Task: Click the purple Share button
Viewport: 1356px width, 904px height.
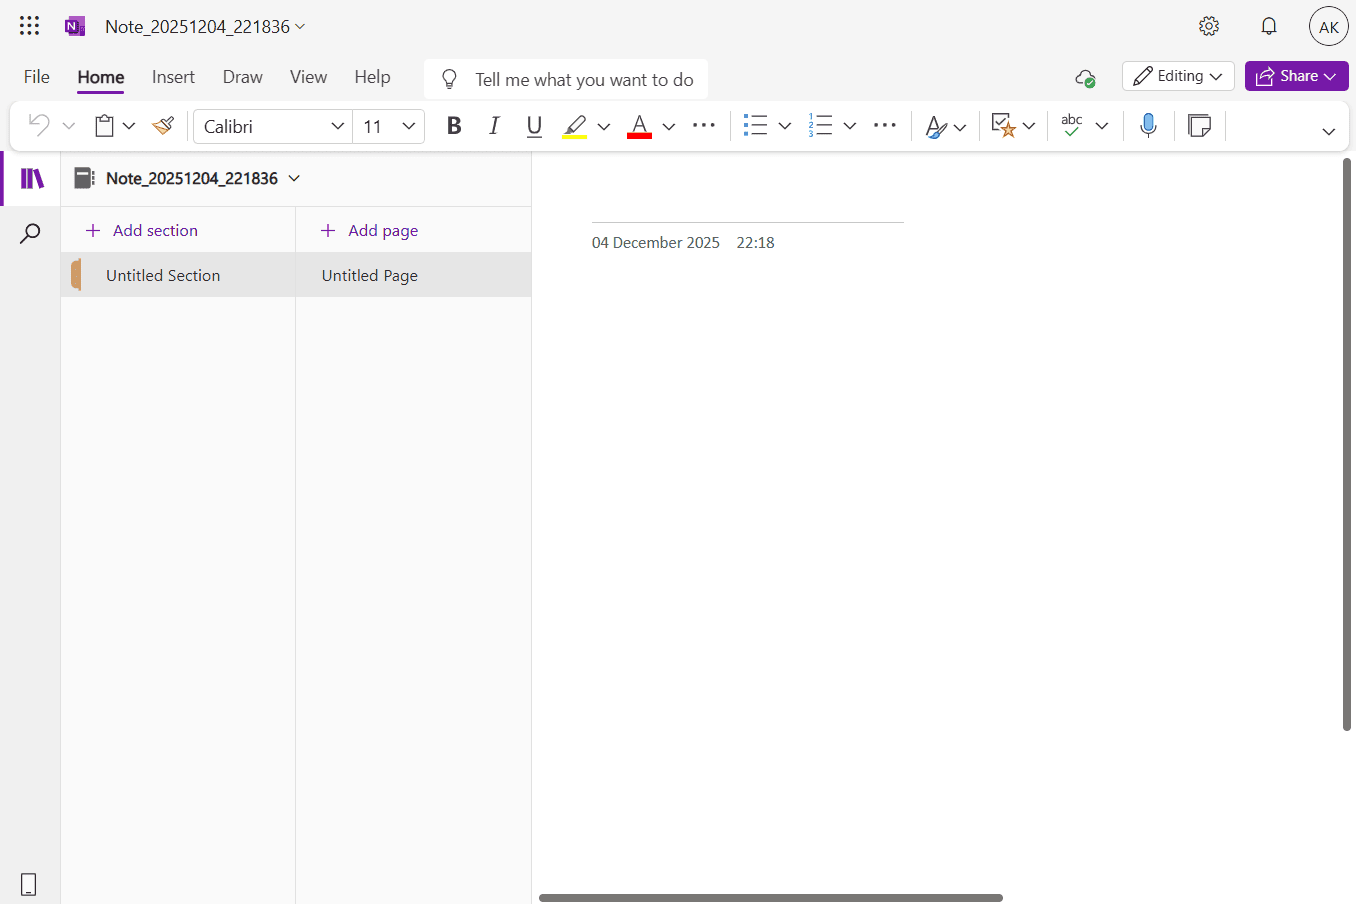Action: click(1296, 76)
